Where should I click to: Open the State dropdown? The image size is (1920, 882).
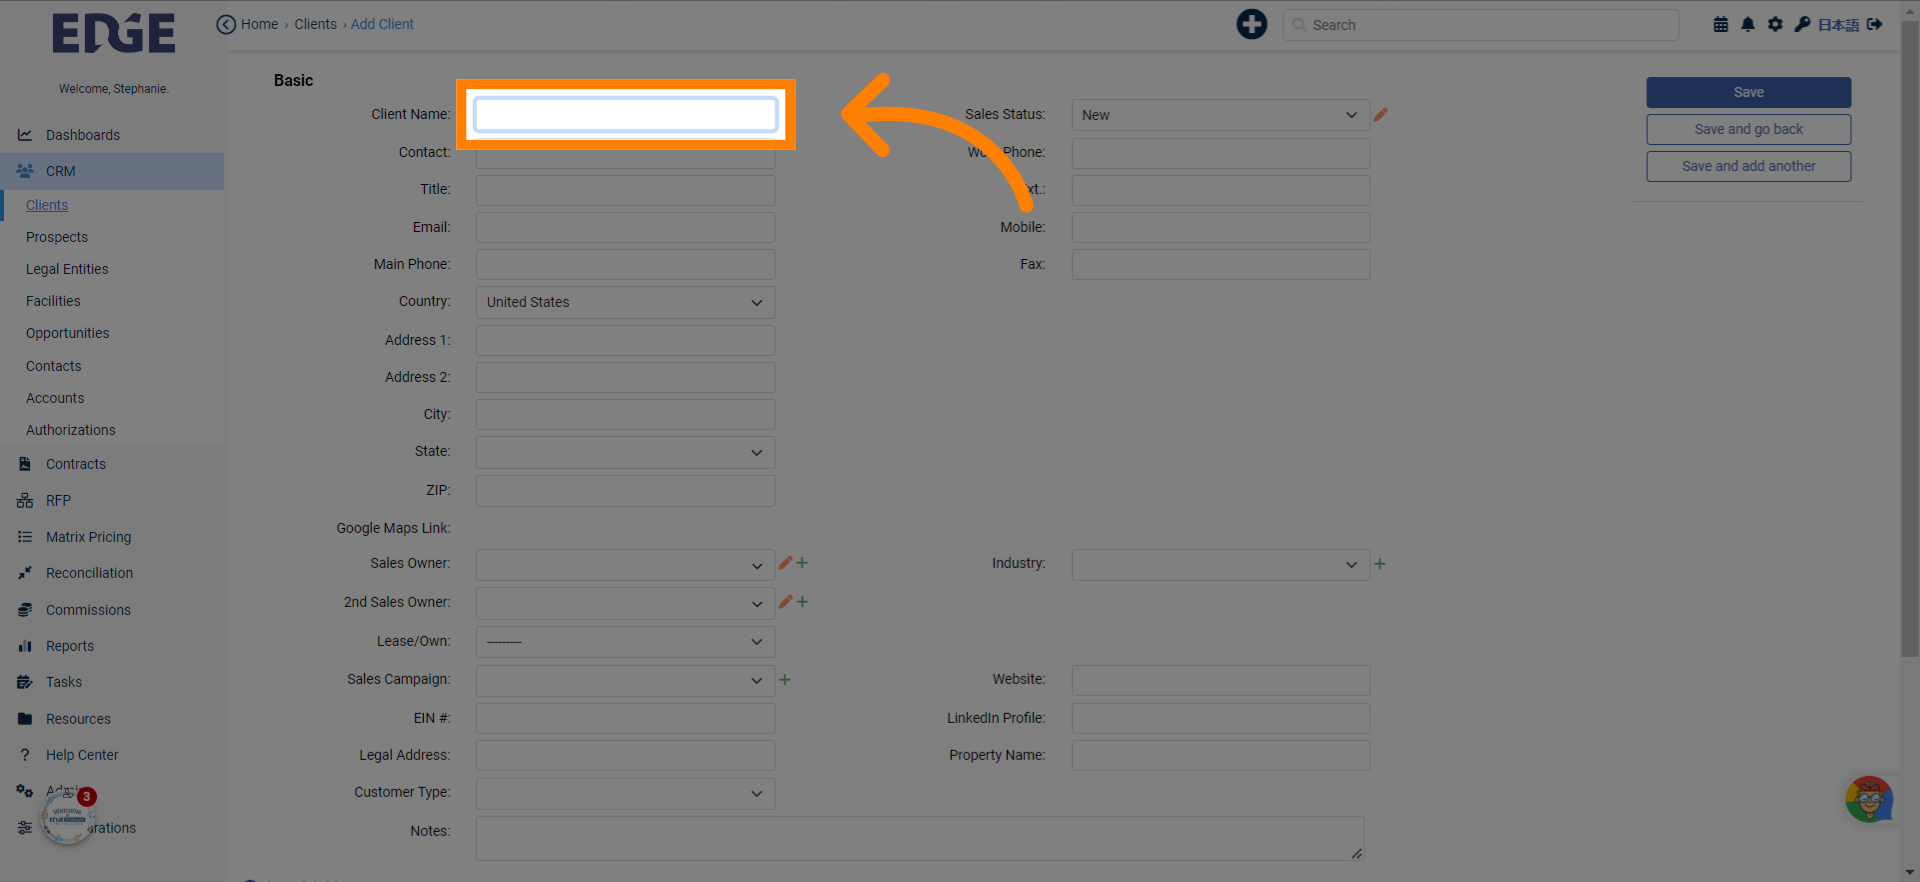[625, 452]
